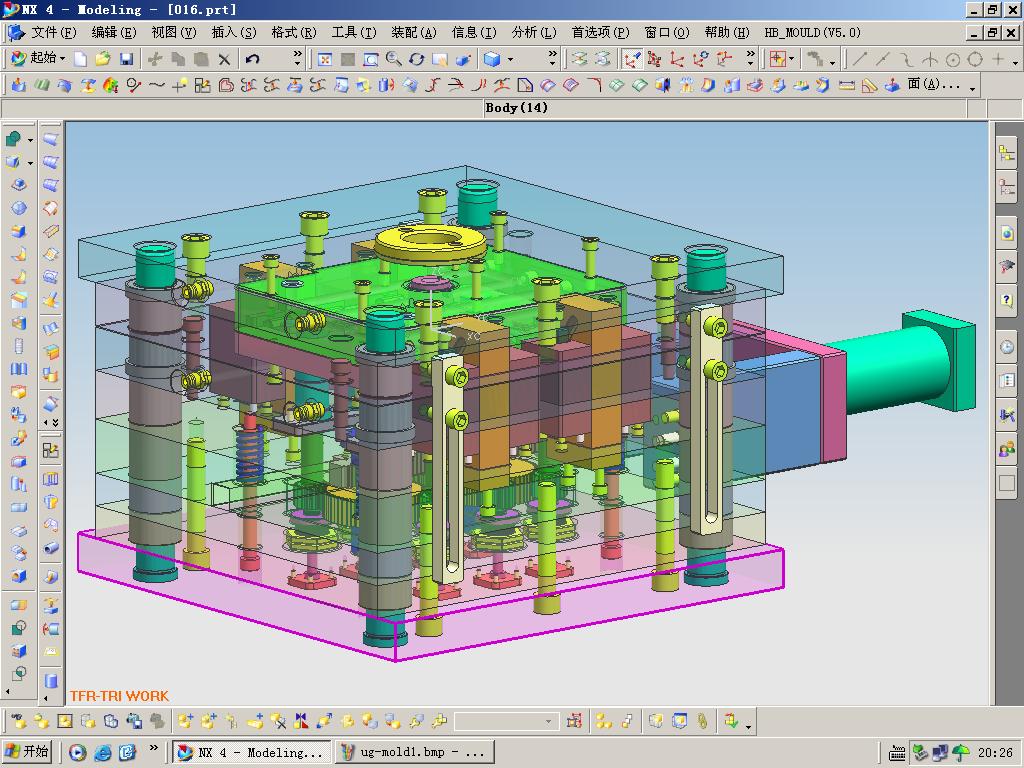Open the New file icon
Viewport: 1024px width, 768px height.
coord(81,59)
